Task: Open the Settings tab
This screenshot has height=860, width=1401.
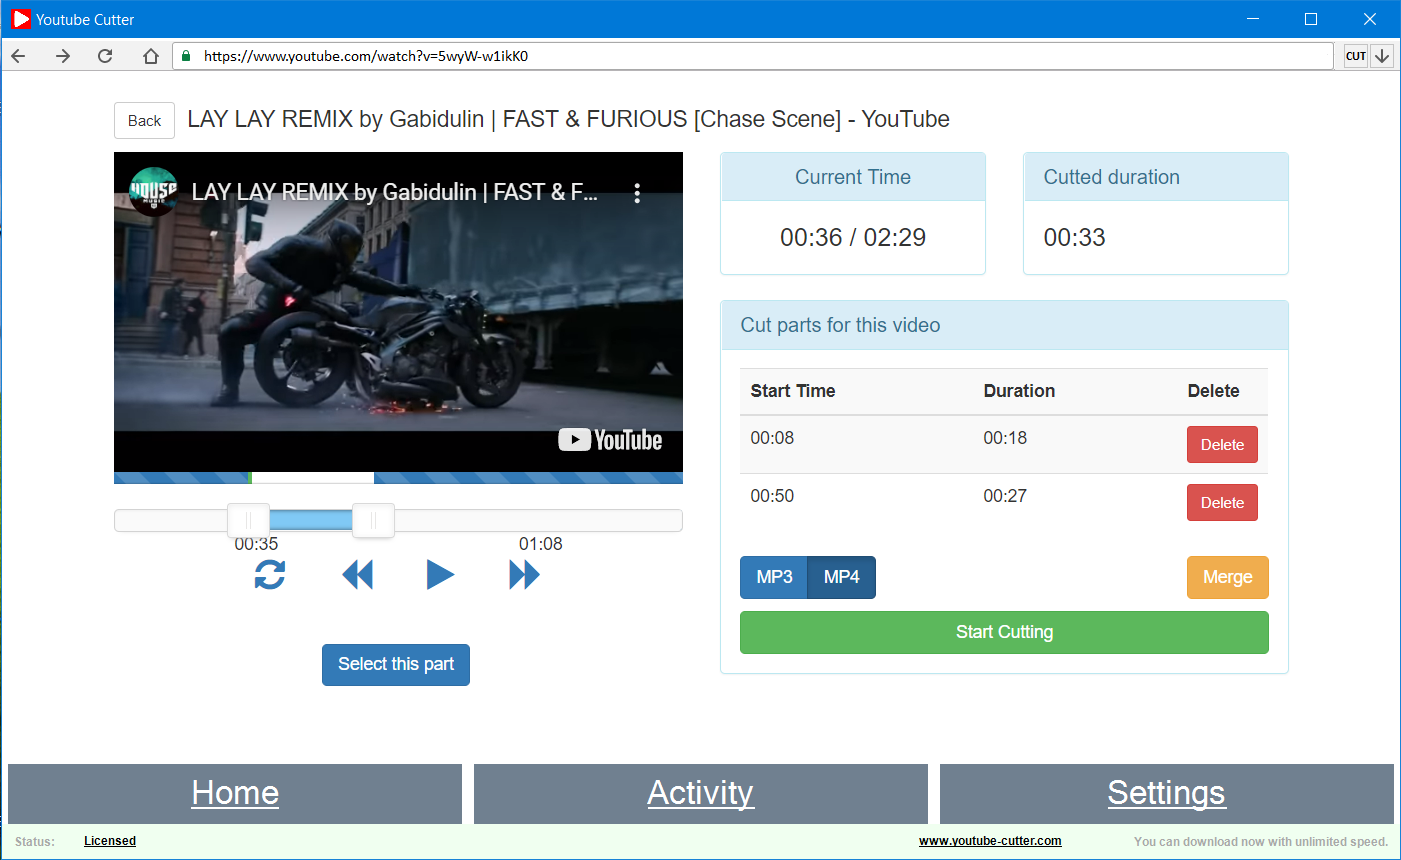Action: [x=1167, y=793]
